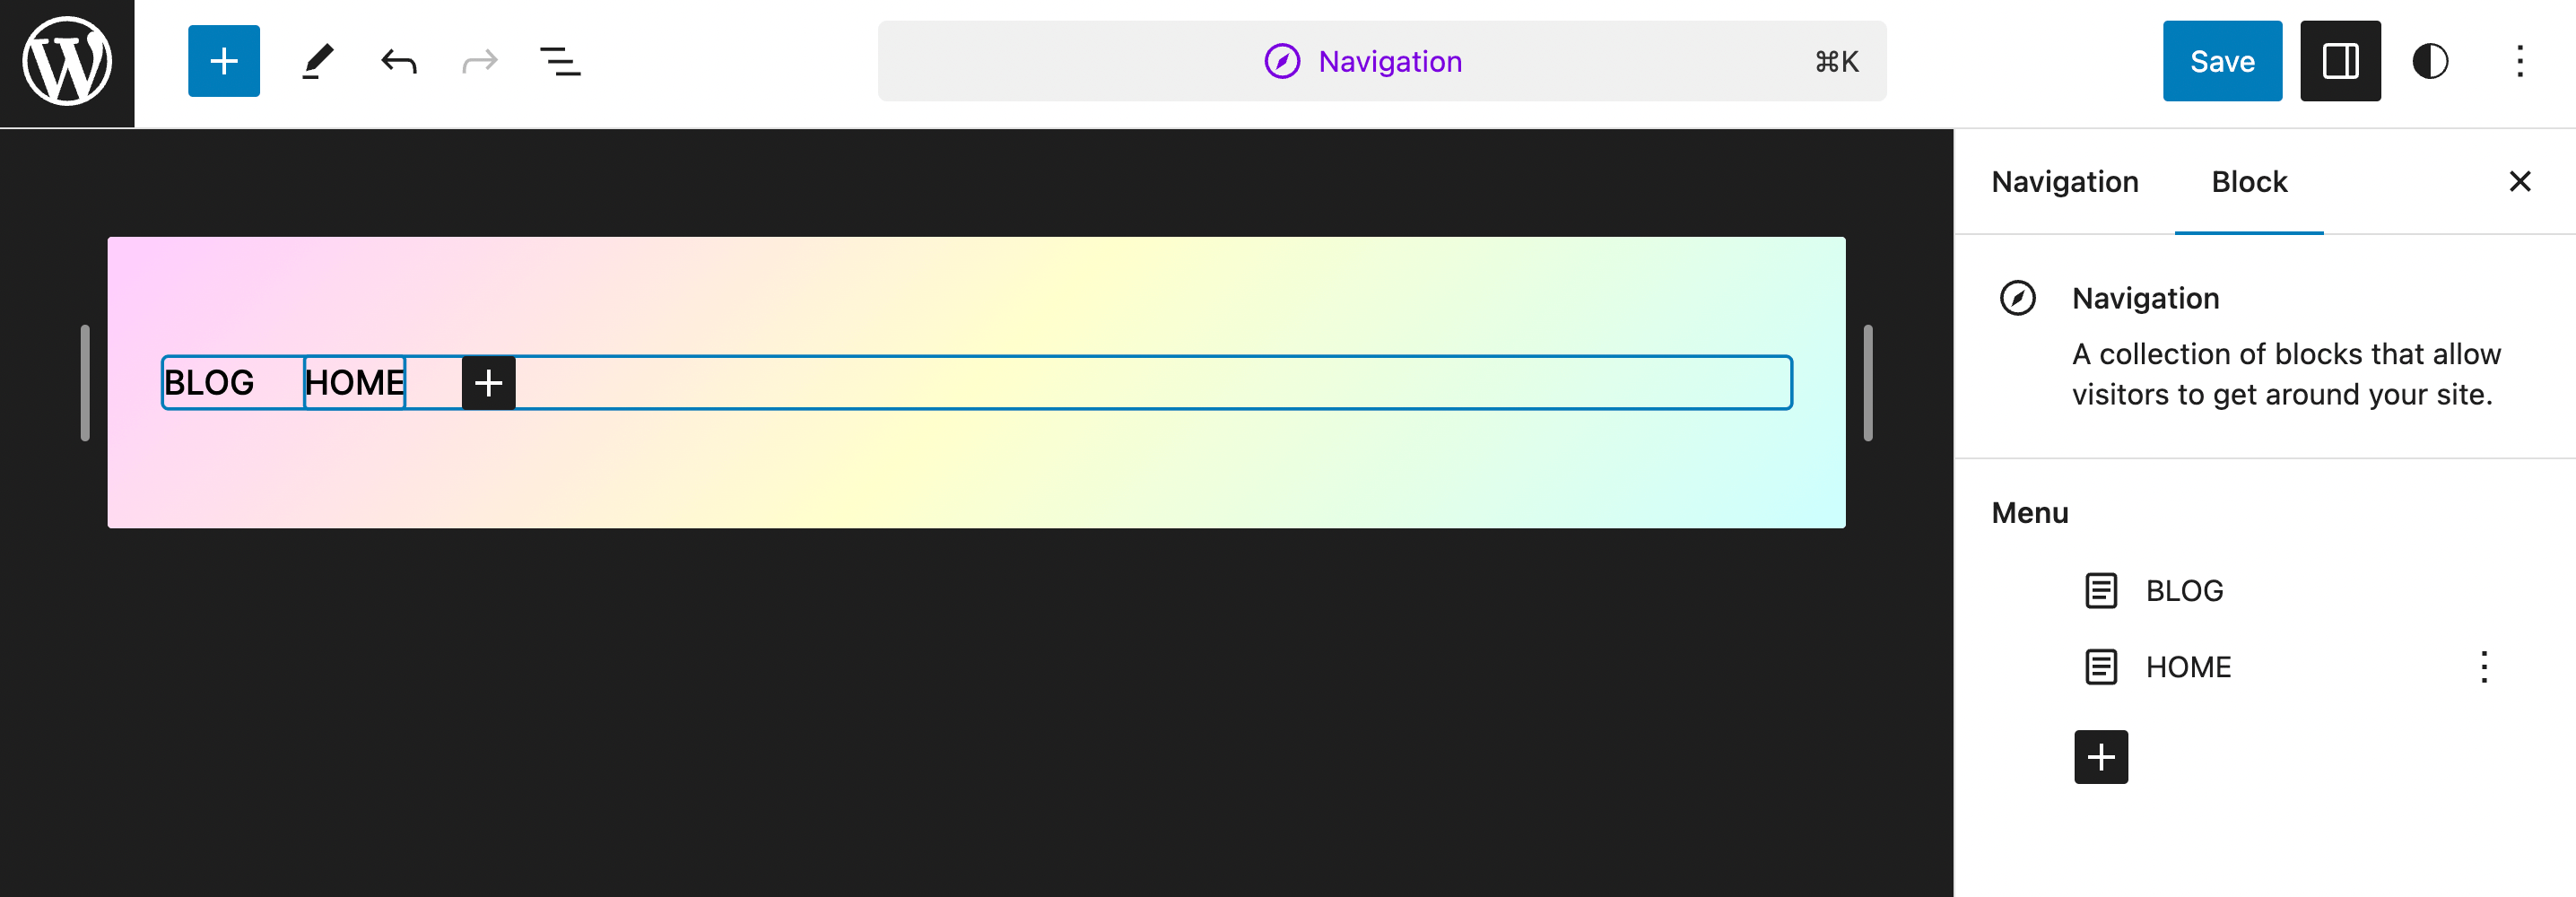Open the block inserter
2576x897 pixels.
223,61
